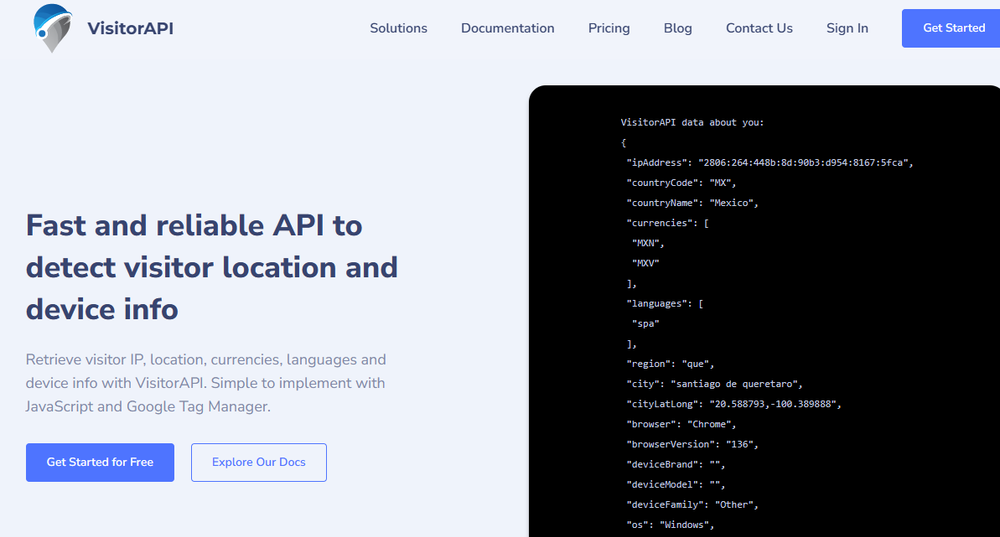Image resolution: width=1000 pixels, height=537 pixels.
Task: Click the "browser": "Chrome" line
Action: [x=681, y=424]
